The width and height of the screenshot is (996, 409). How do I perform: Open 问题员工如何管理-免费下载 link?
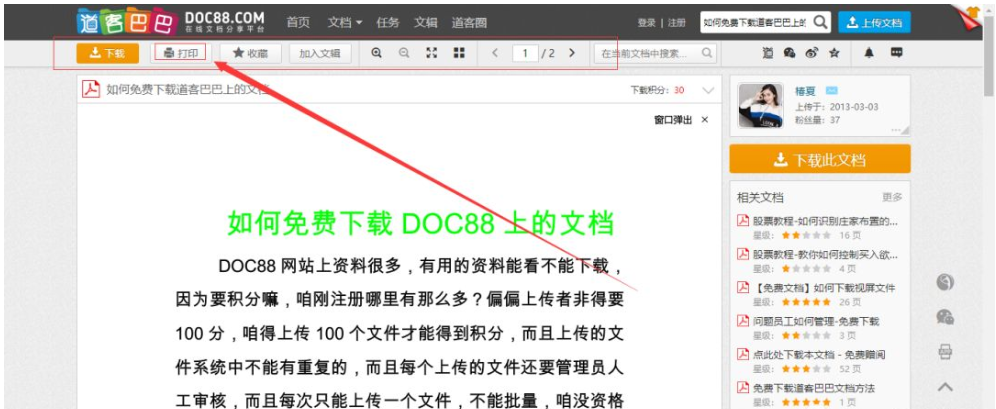[x=816, y=321]
